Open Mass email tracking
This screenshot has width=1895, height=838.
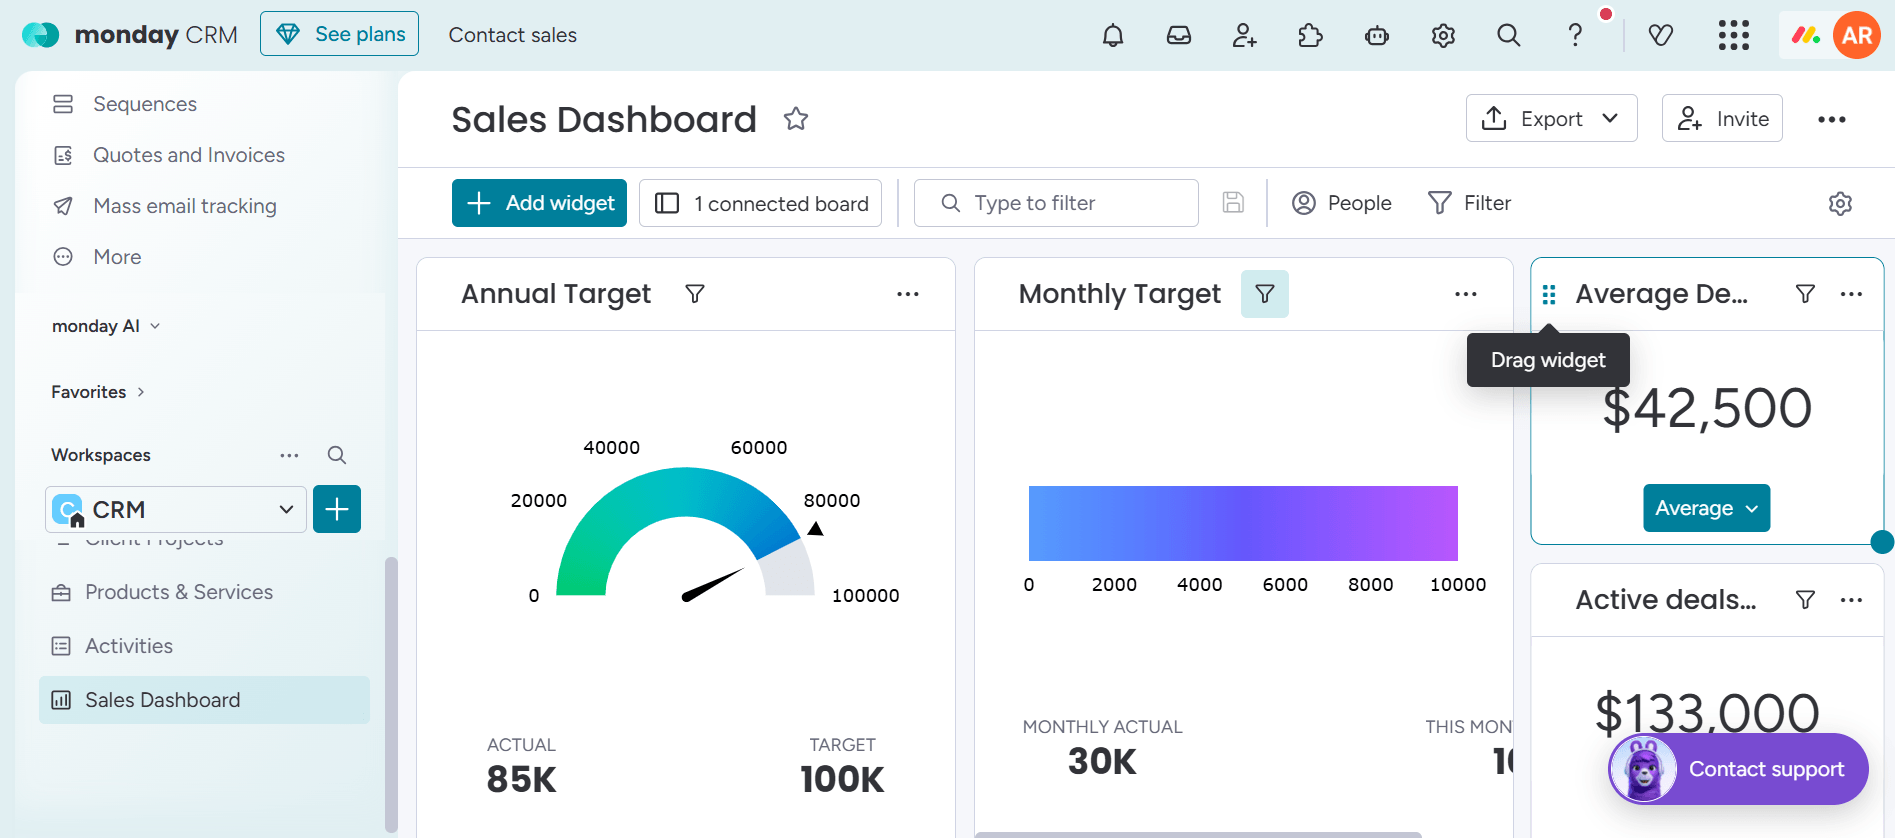[x=185, y=206]
